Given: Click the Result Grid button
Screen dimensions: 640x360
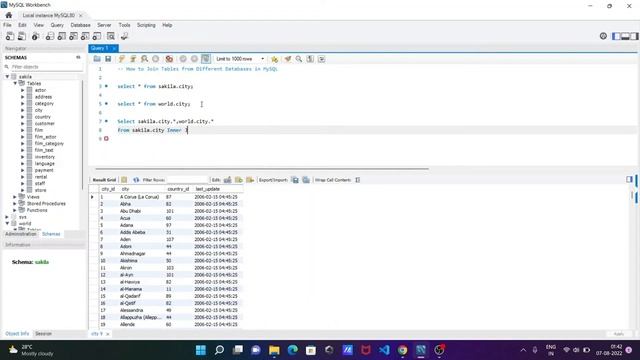Looking at the screenshot, I should (104, 180).
